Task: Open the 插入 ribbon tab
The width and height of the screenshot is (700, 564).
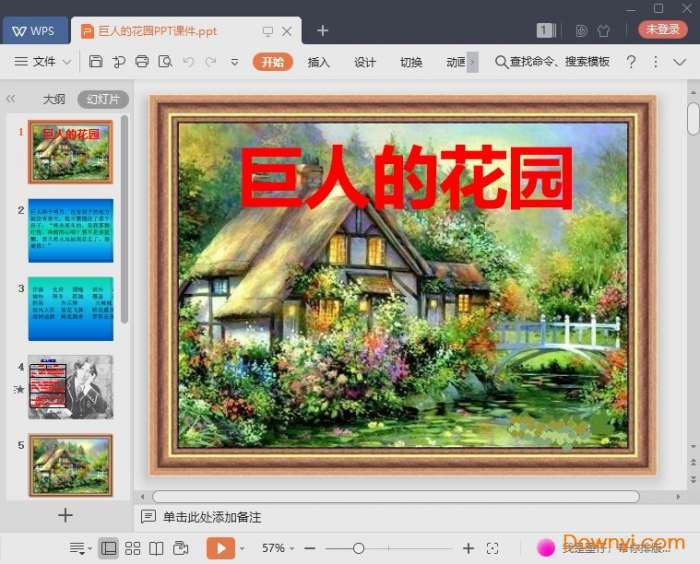Action: 318,62
